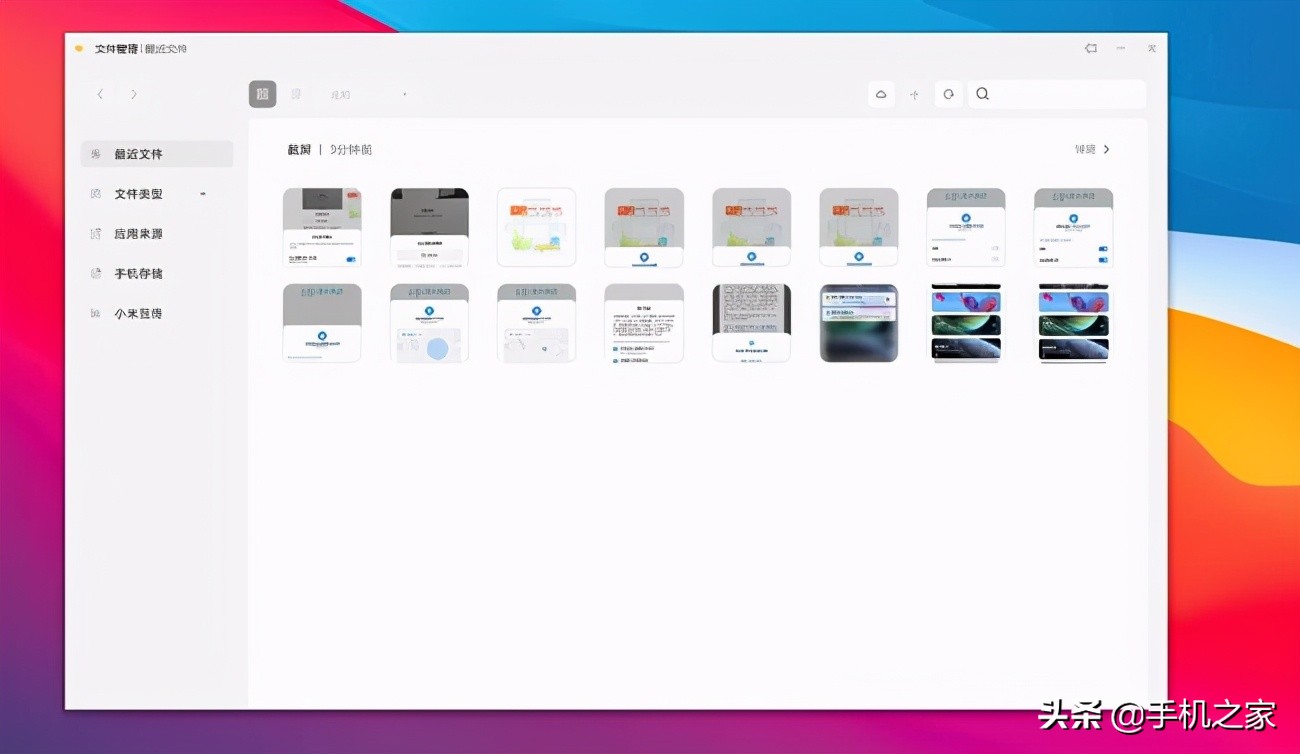Open the fourth thumbnail in the top row
The height and width of the screenshot is (754, 1300).
coord(644,228)
